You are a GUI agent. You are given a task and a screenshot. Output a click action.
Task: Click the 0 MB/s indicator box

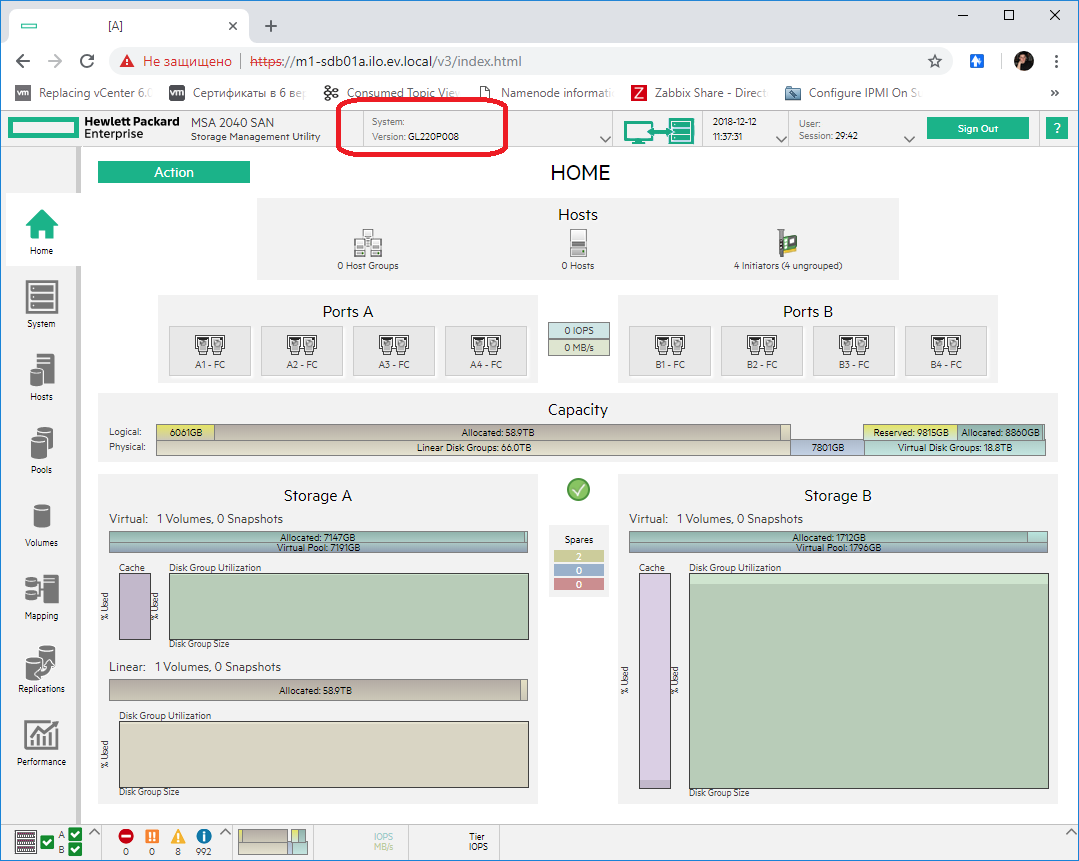click(579, 348)
